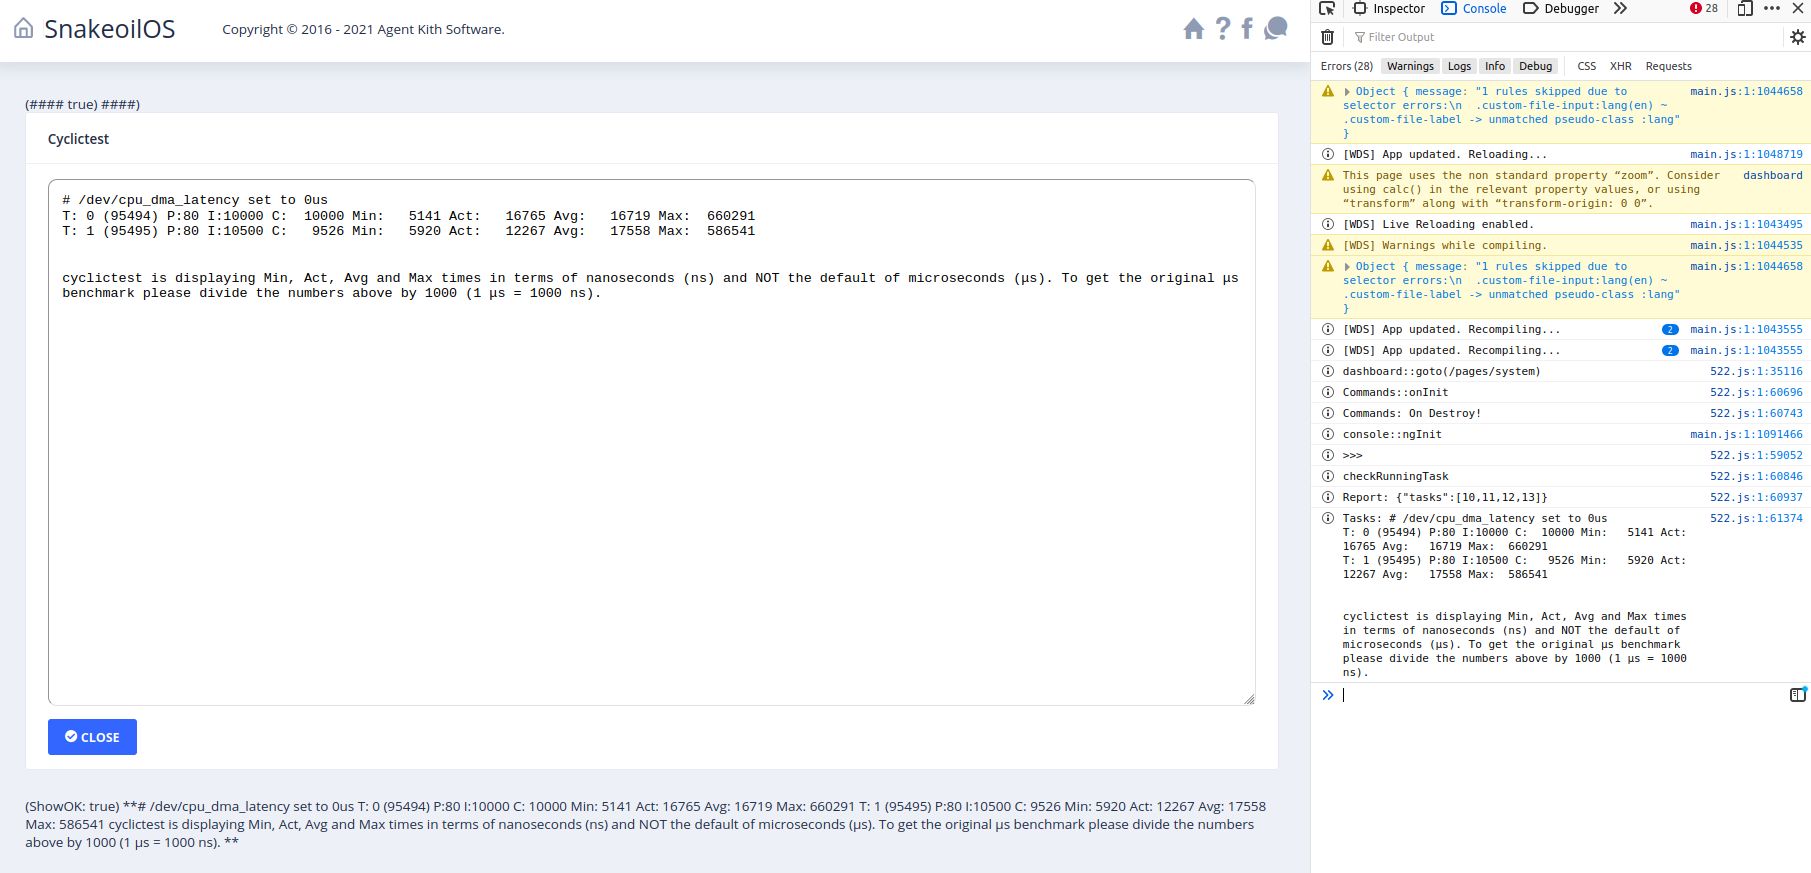This screenshot has height=873, width=1811.
Task: Open source link 522.js:1:60696
Action: tap(1756, 392)
